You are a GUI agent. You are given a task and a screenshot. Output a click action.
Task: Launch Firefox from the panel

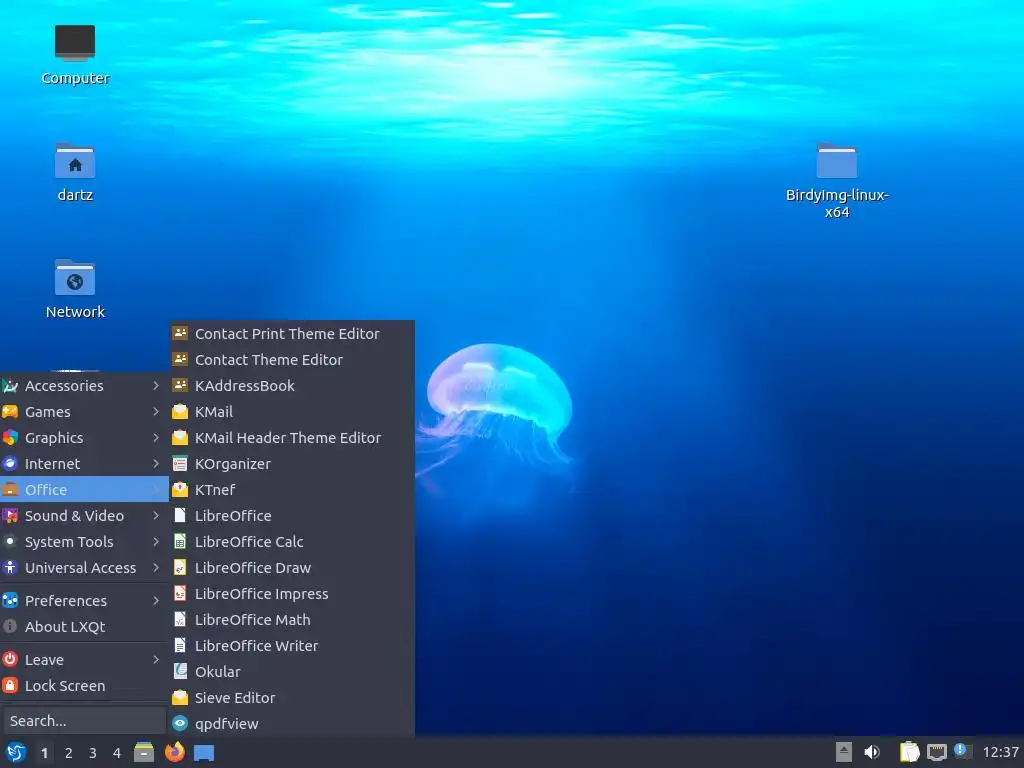(174, 752)
